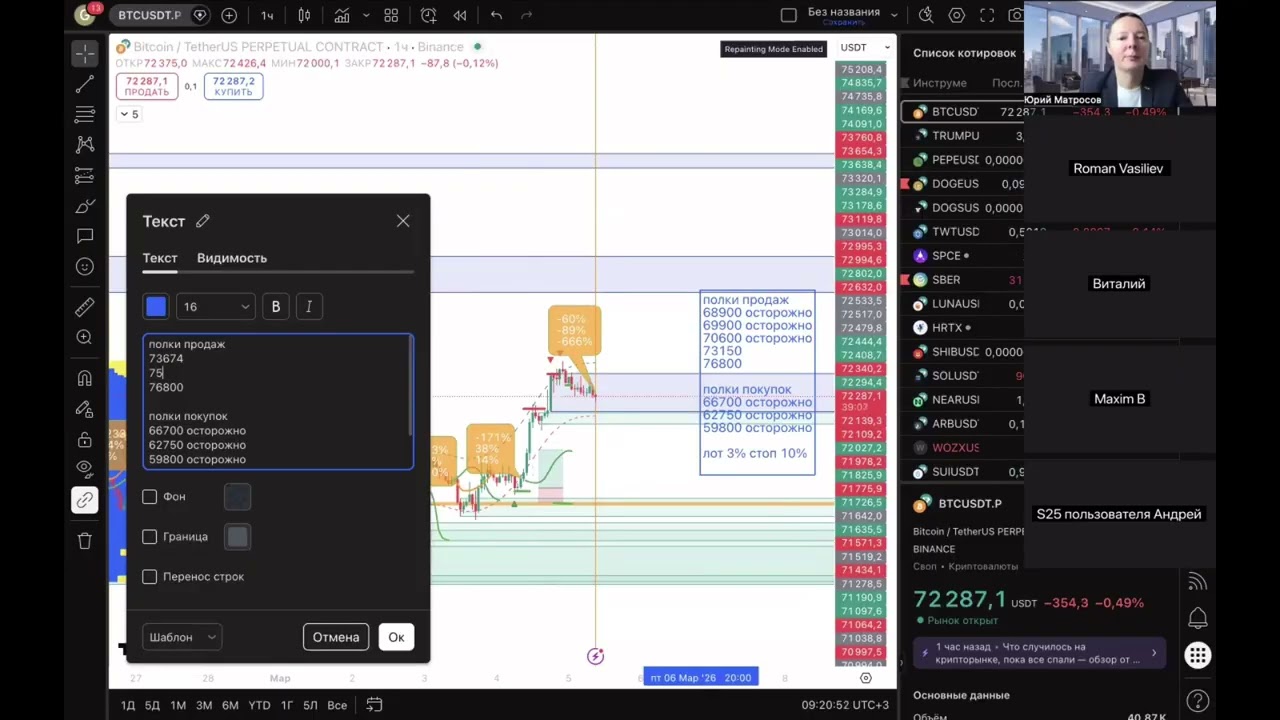
Task: Cancel the text dialog with Отмена
Action: 336,637
